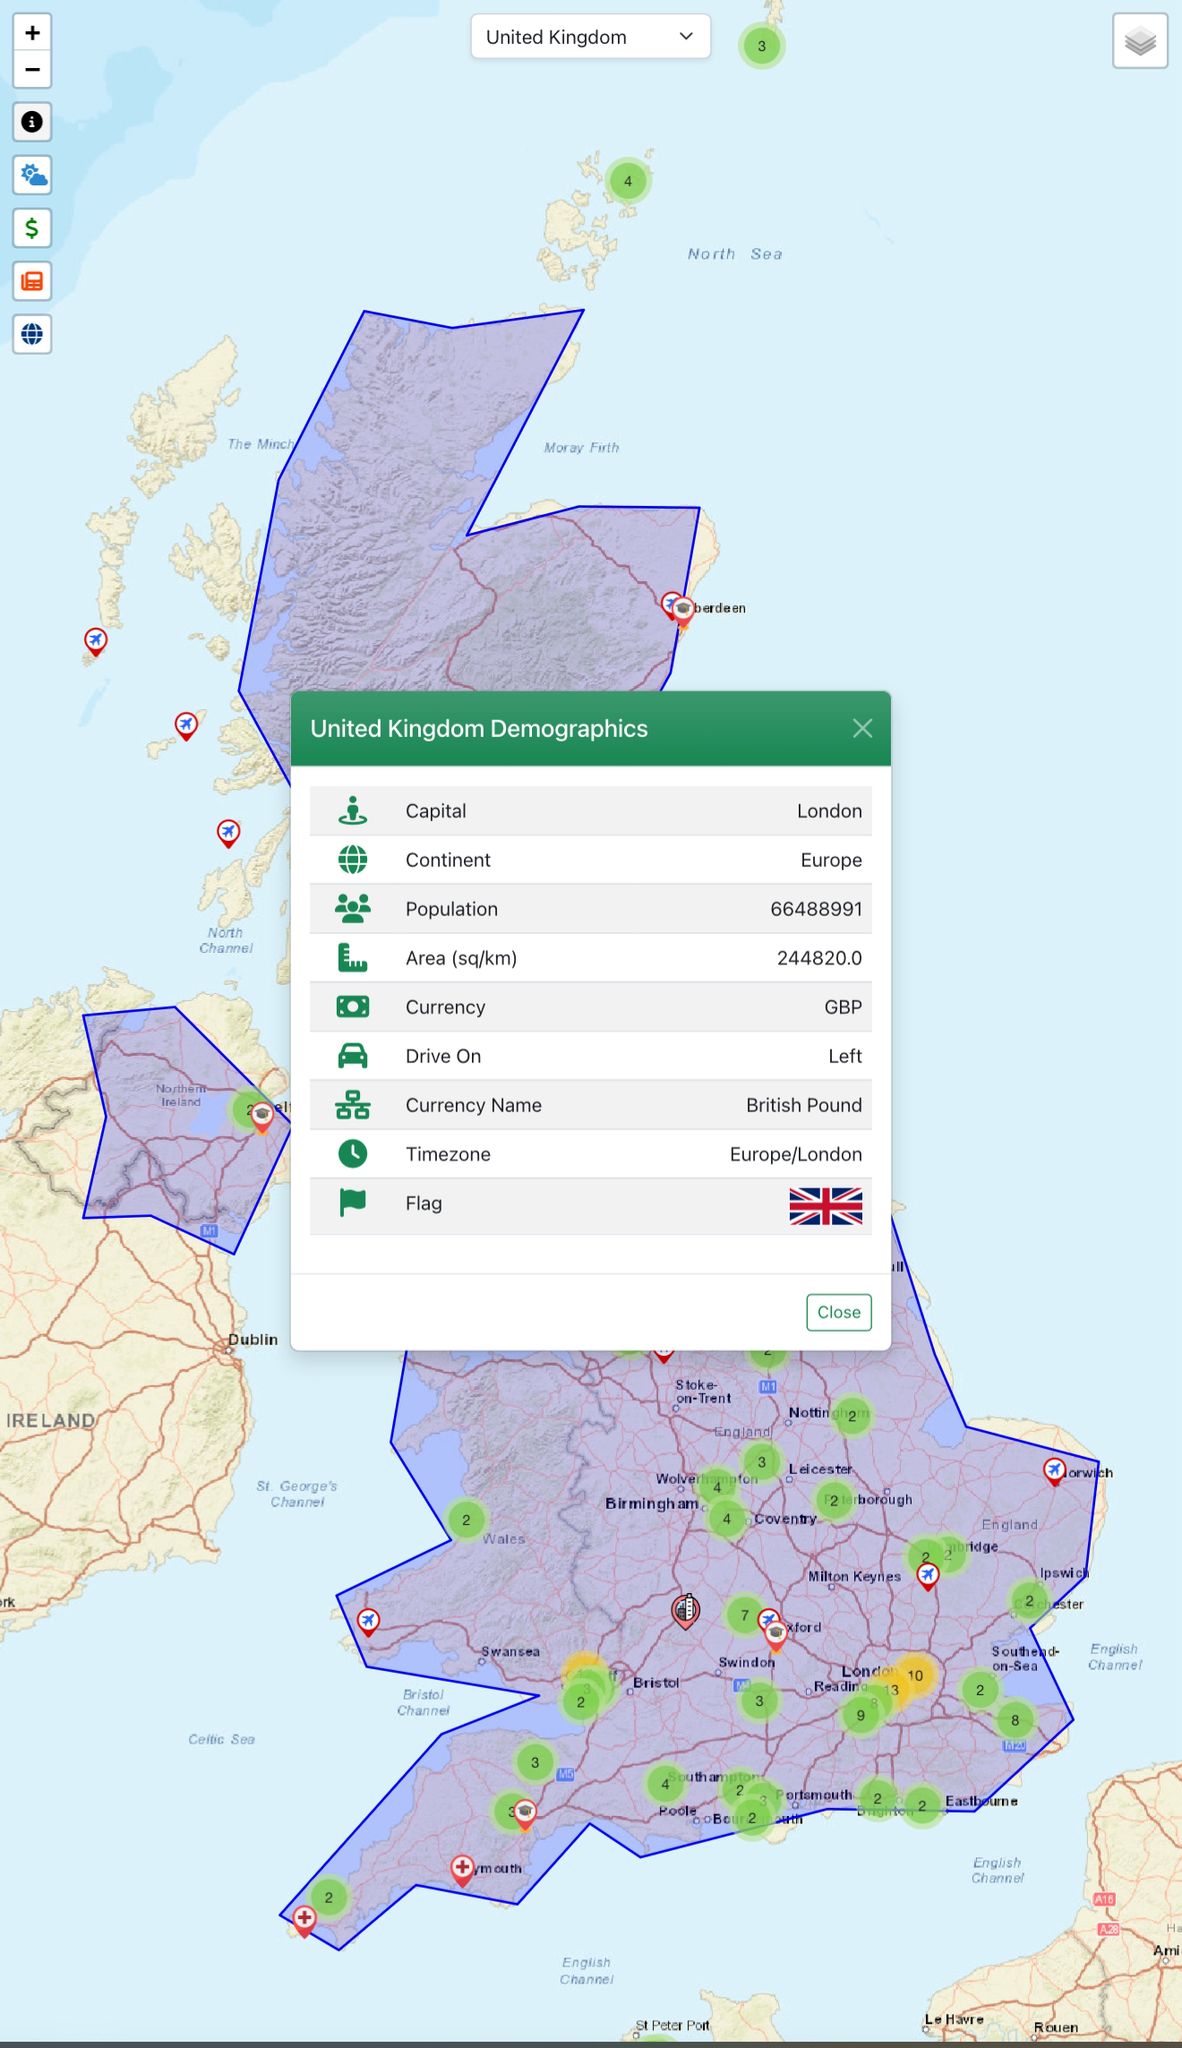
Task: Click the cluster marker labeled 8
Action: [x=1015, y=1720]
